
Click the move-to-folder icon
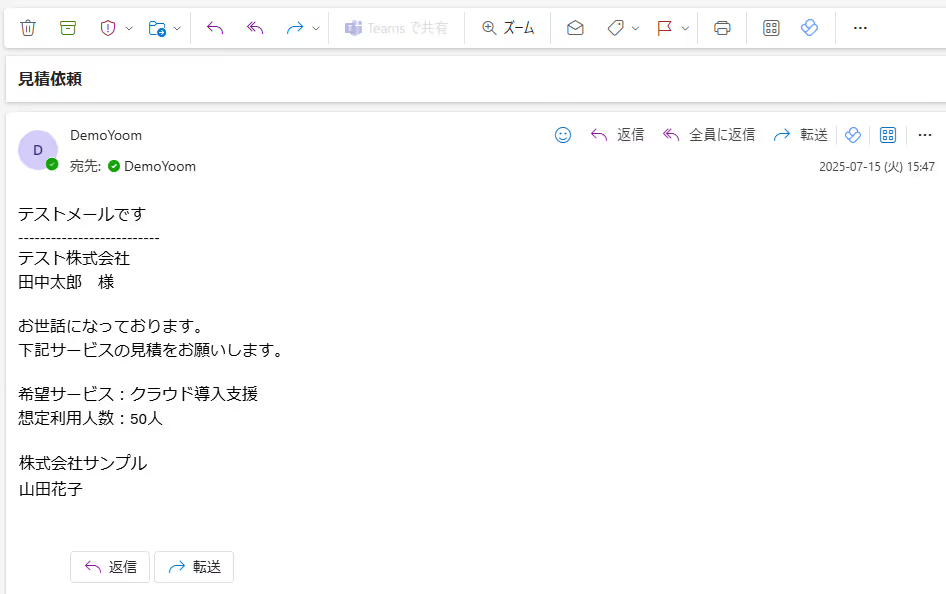click(x=157, y=28)
